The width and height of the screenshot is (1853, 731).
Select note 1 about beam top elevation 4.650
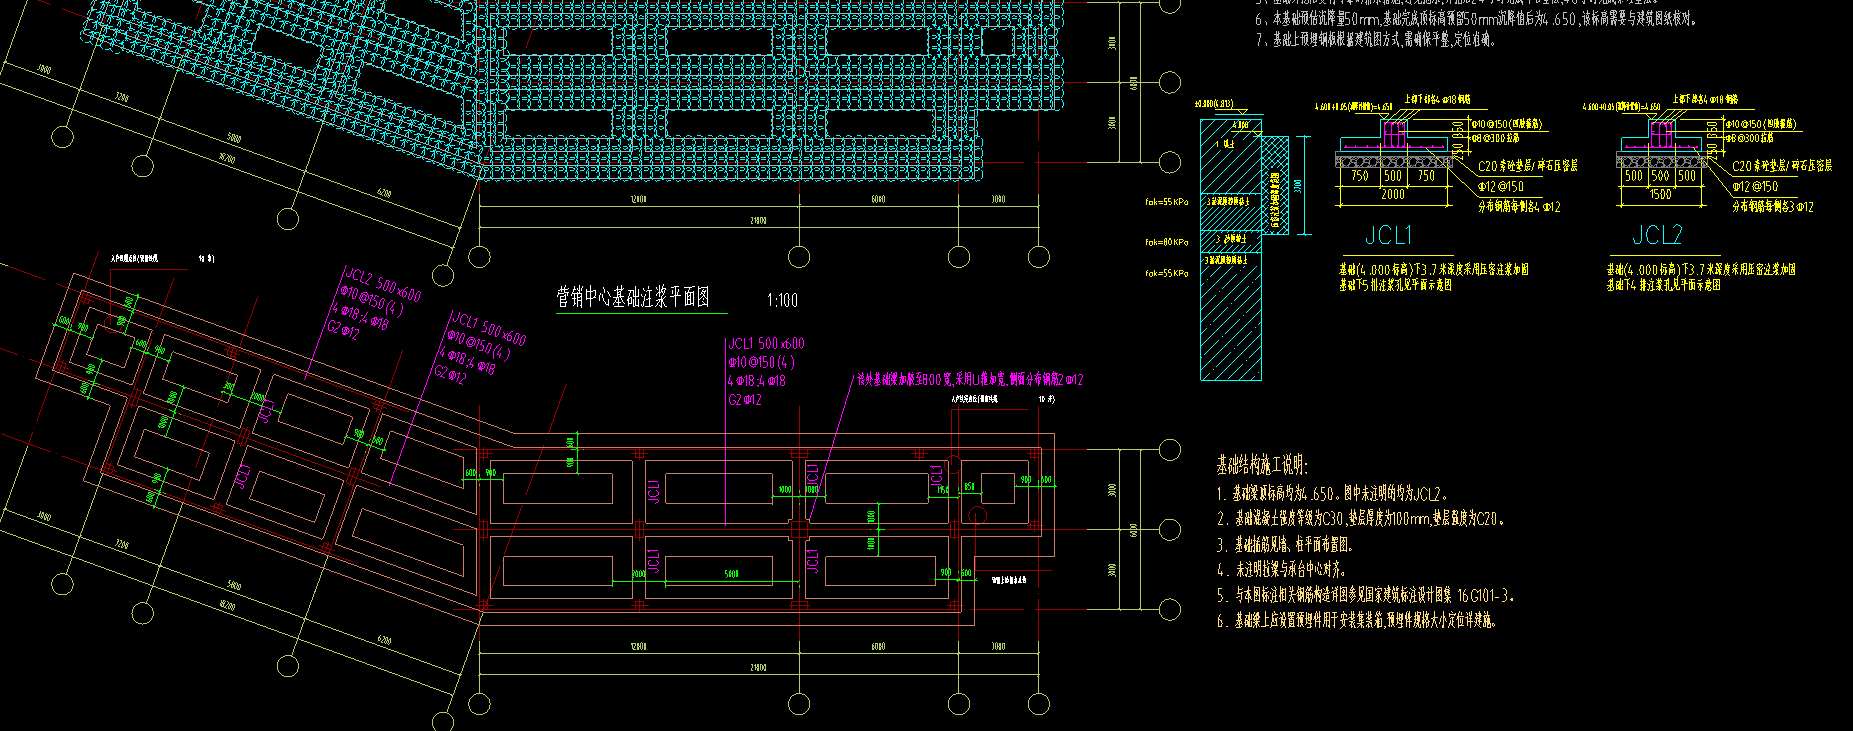(1332, 494)
